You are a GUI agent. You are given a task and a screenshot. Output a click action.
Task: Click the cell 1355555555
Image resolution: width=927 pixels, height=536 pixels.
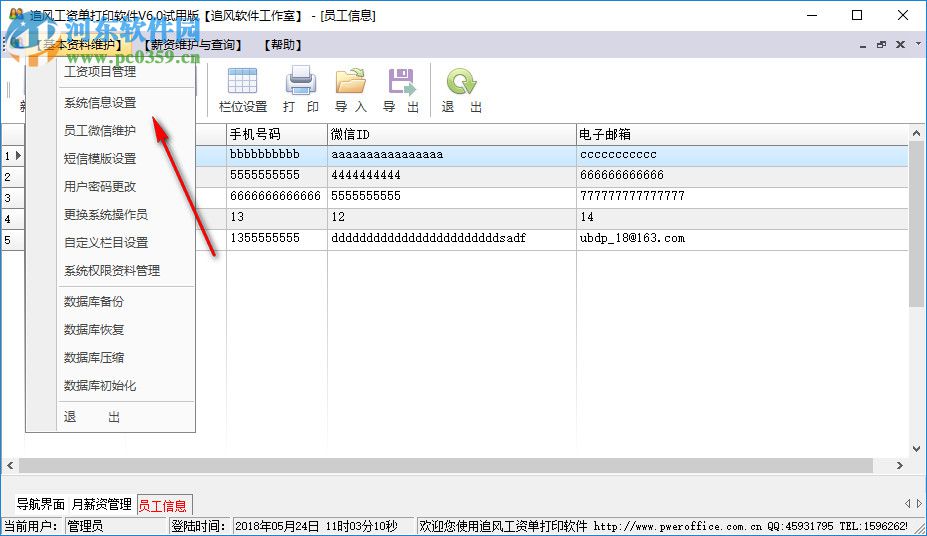(277, 239)
